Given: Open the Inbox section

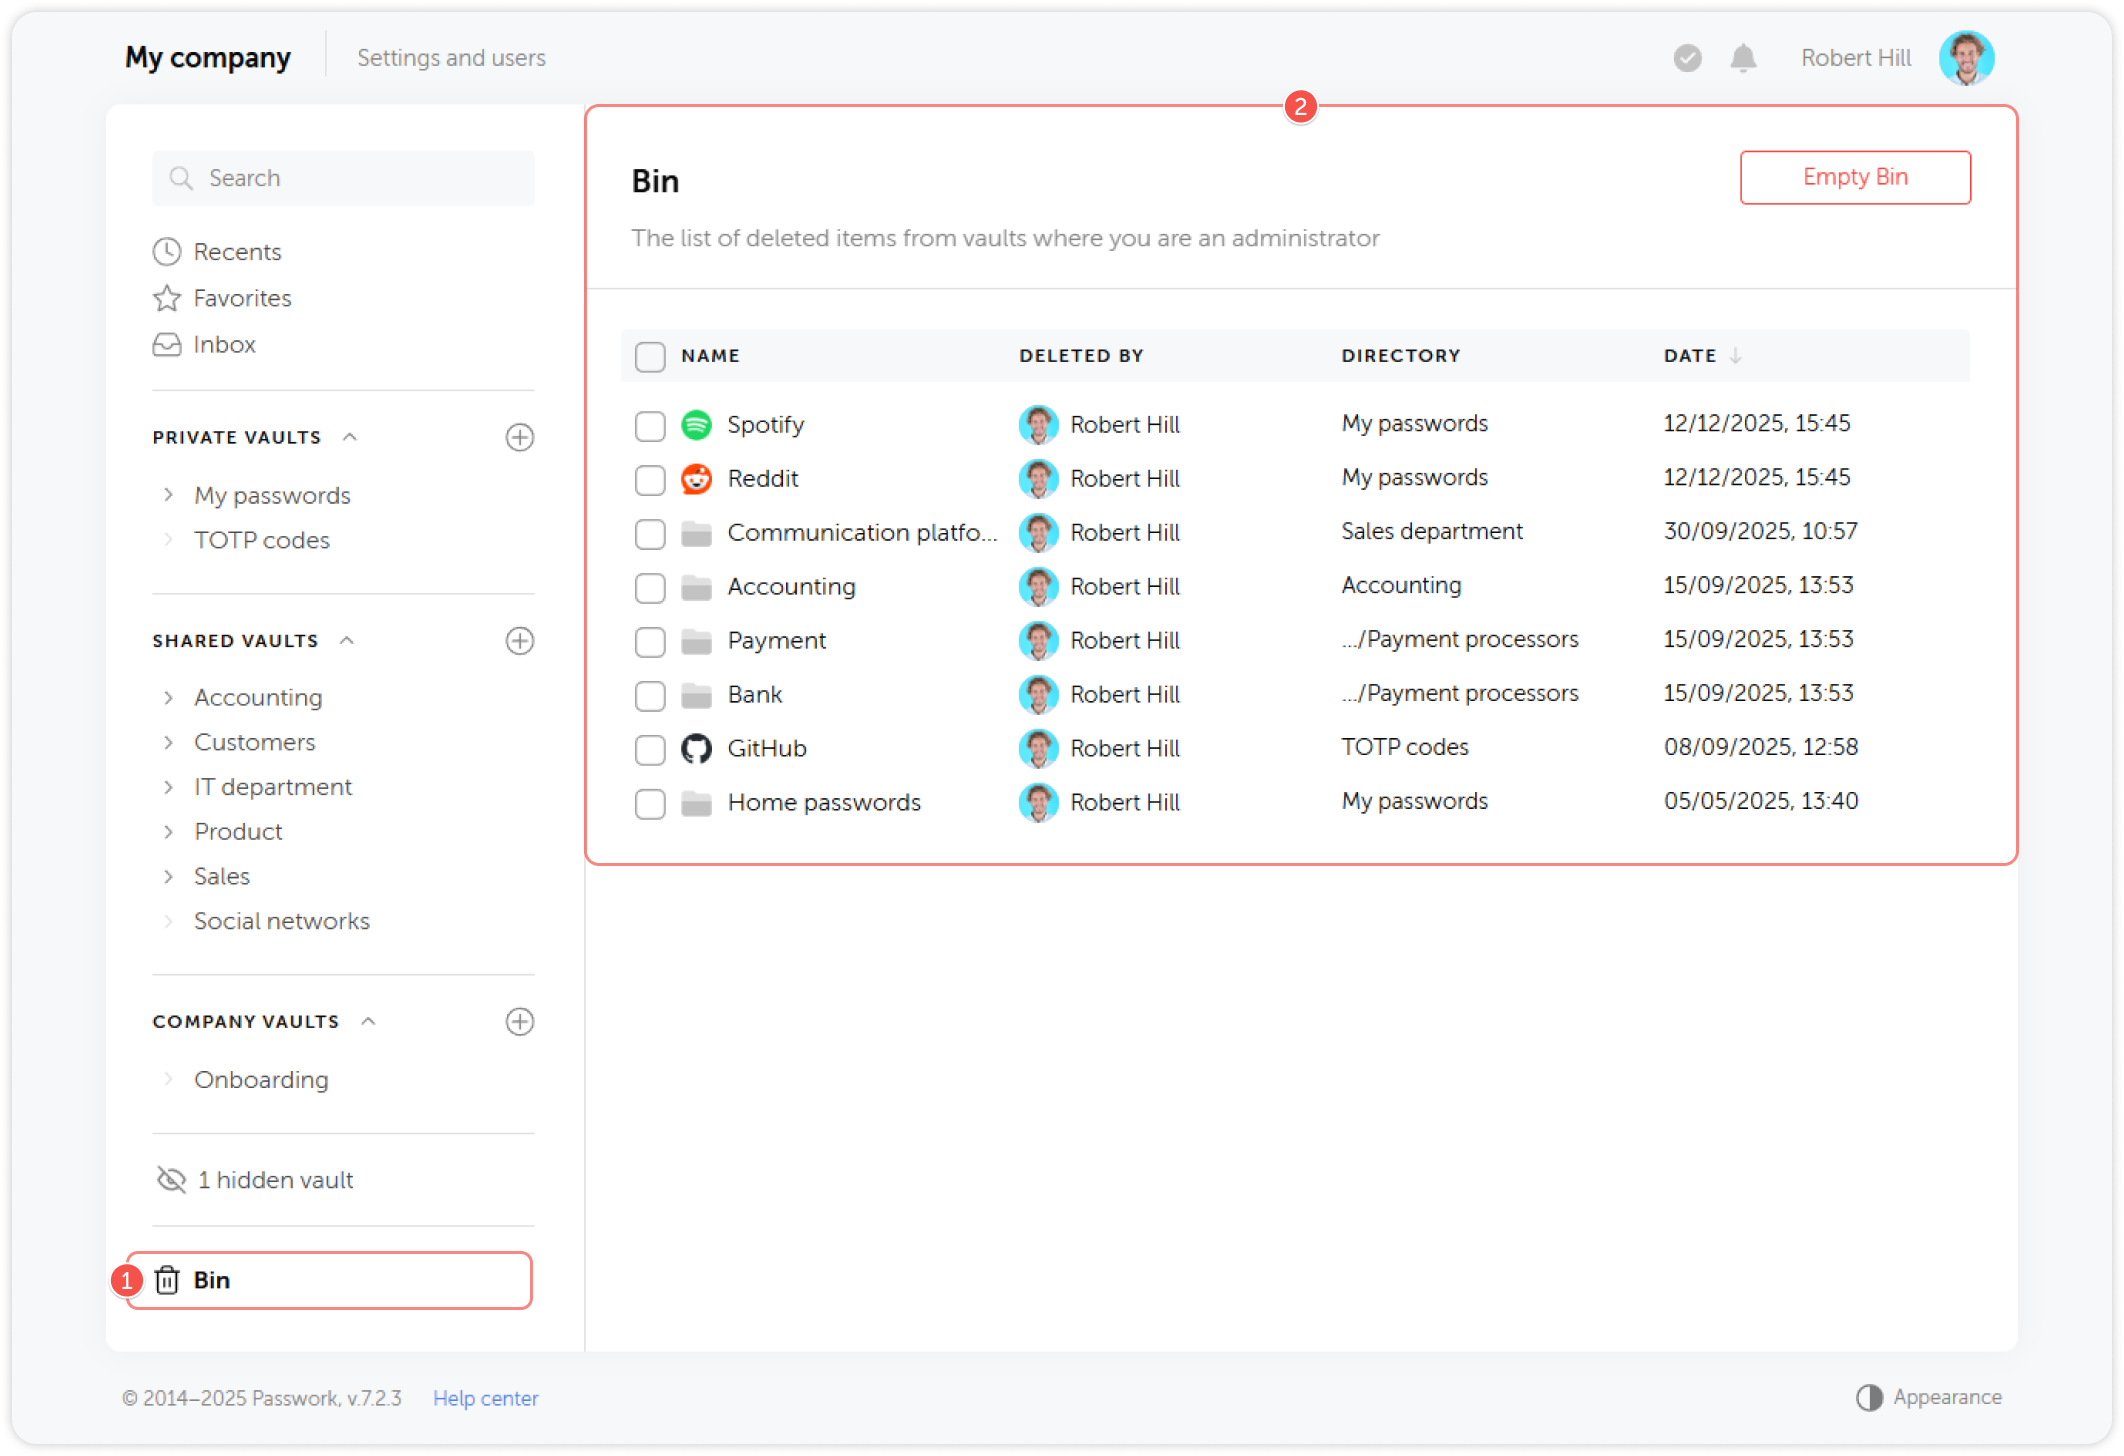Looking at the screenshot, I should 224,344.
